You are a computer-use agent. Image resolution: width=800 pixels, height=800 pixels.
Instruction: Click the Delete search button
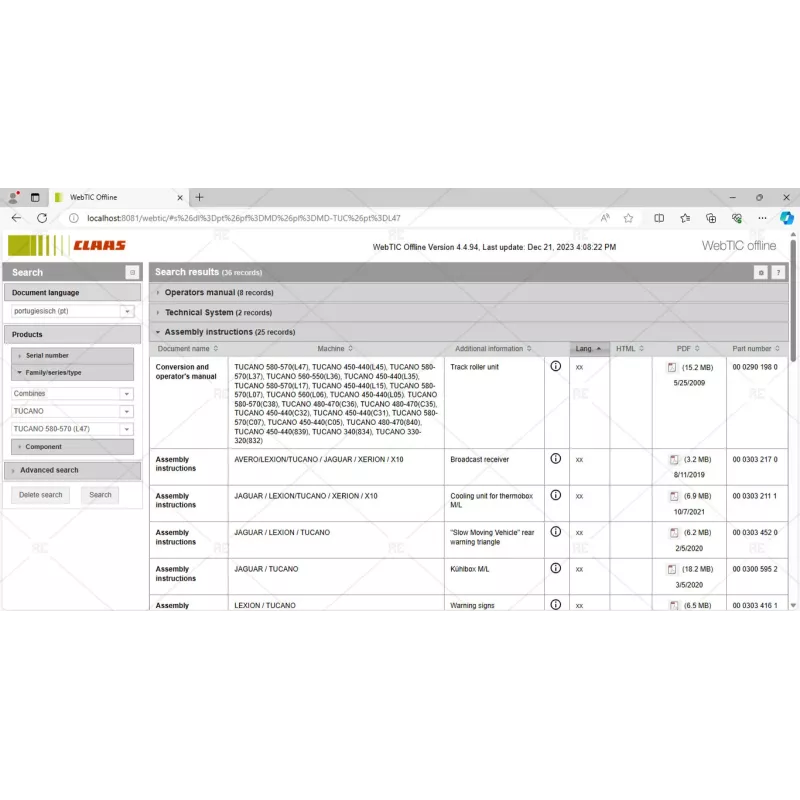[x=40, y=494]
